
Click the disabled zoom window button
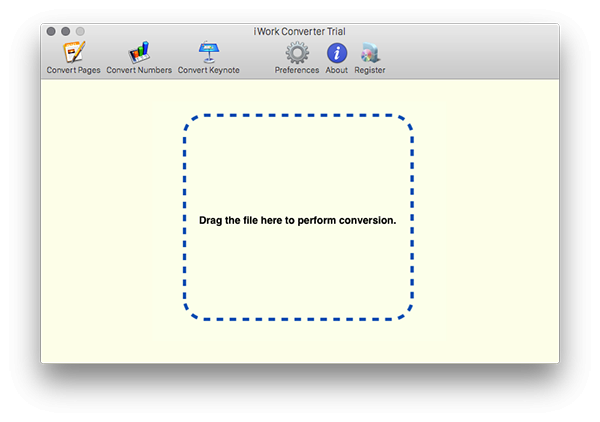pos(80,31)
